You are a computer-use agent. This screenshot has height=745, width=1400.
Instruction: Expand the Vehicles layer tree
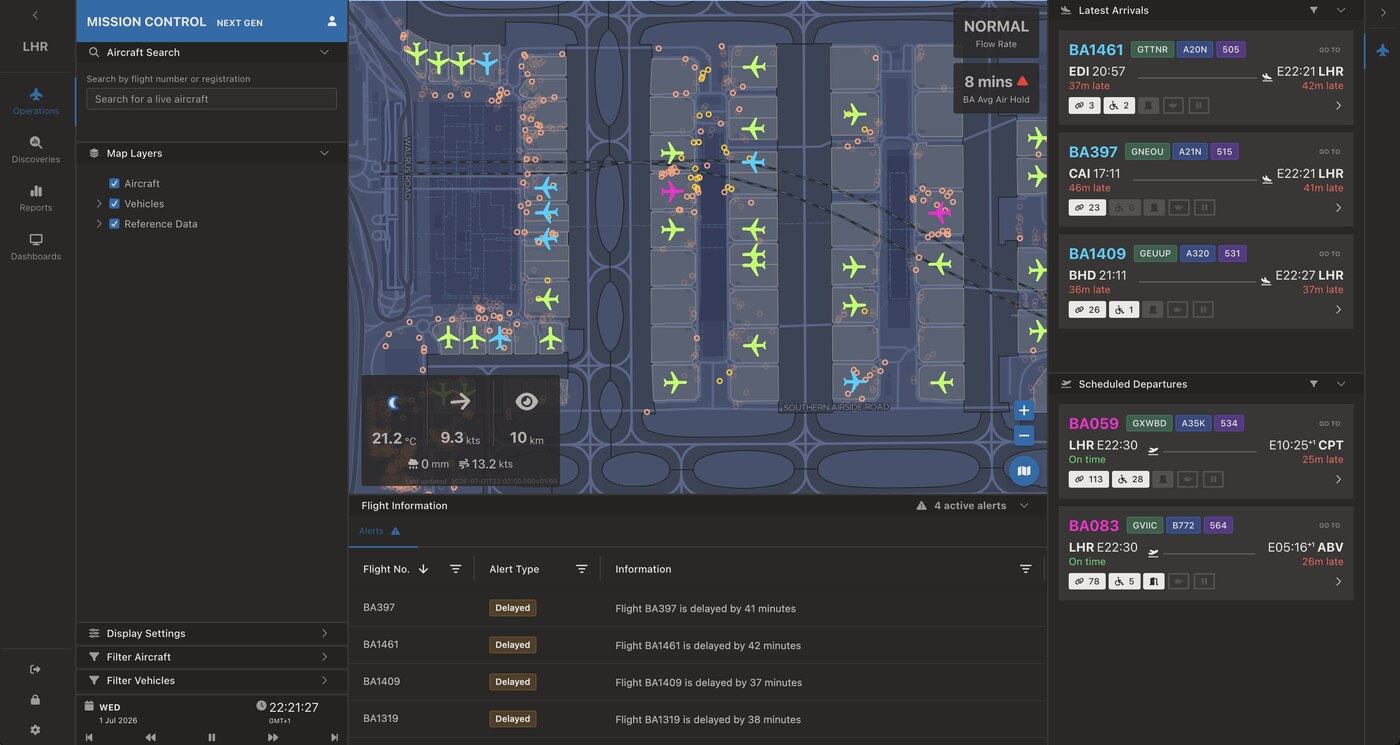coord(99,204)
